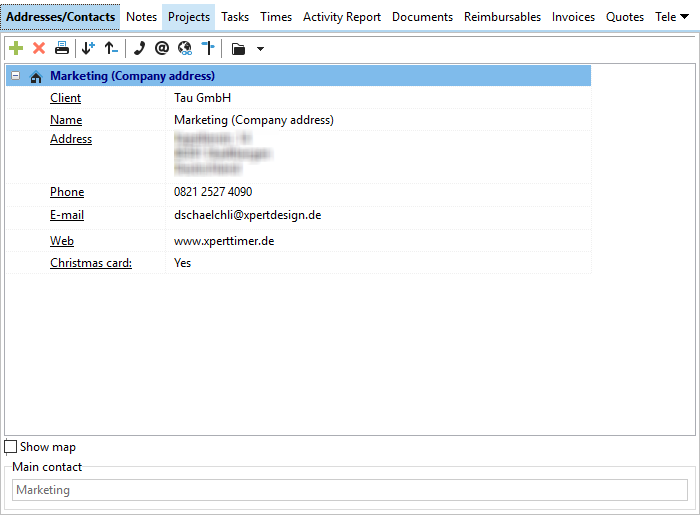Open the dropdown arrow beside the folder icon

click(x=260, y=48)
